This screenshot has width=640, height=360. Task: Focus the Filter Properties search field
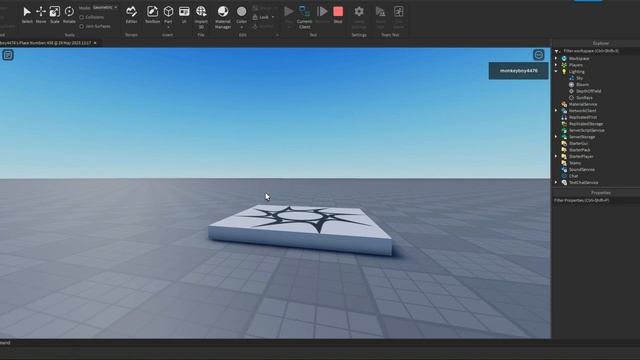pyautogui.click(x=596, y=200)
